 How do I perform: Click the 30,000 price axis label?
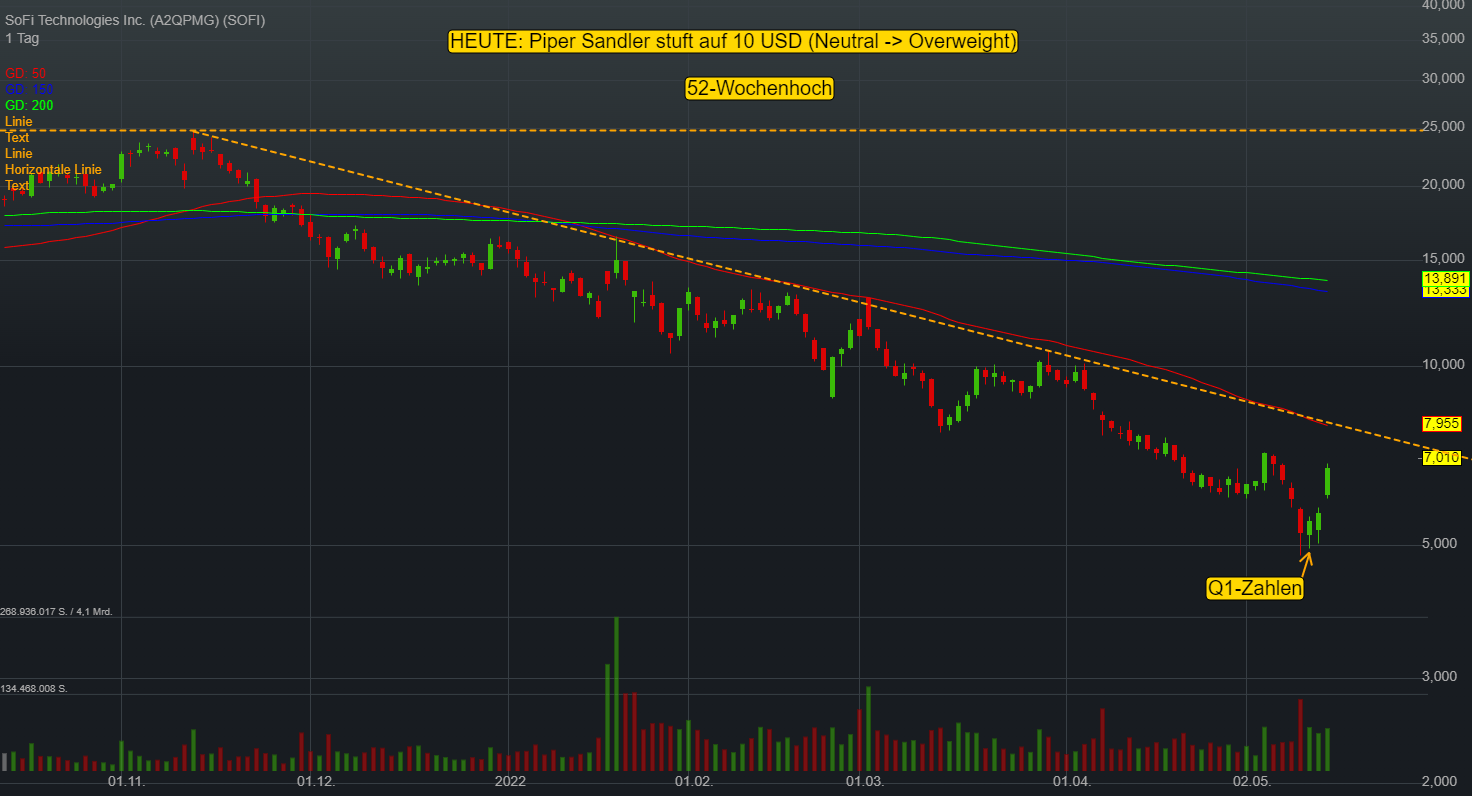tap(1444, 79)
